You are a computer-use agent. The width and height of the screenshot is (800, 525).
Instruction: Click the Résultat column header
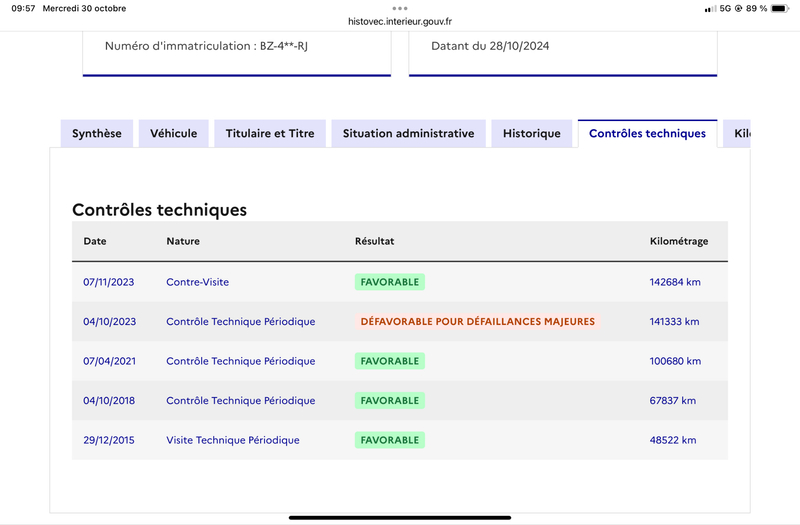pos(374,241)
